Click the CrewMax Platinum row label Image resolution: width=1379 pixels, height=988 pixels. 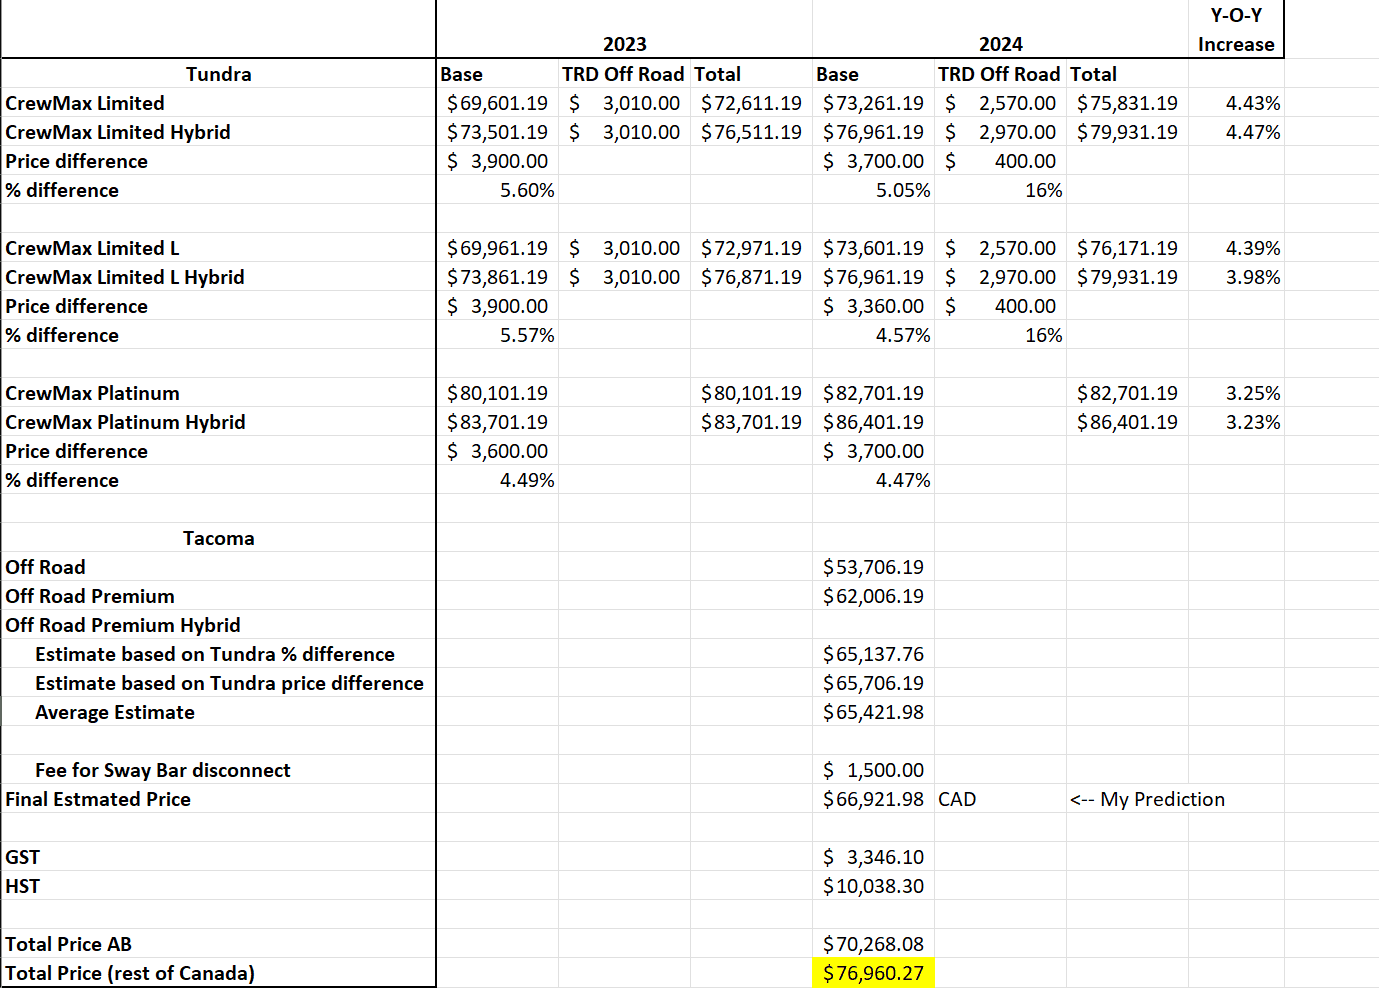point(92,393)
